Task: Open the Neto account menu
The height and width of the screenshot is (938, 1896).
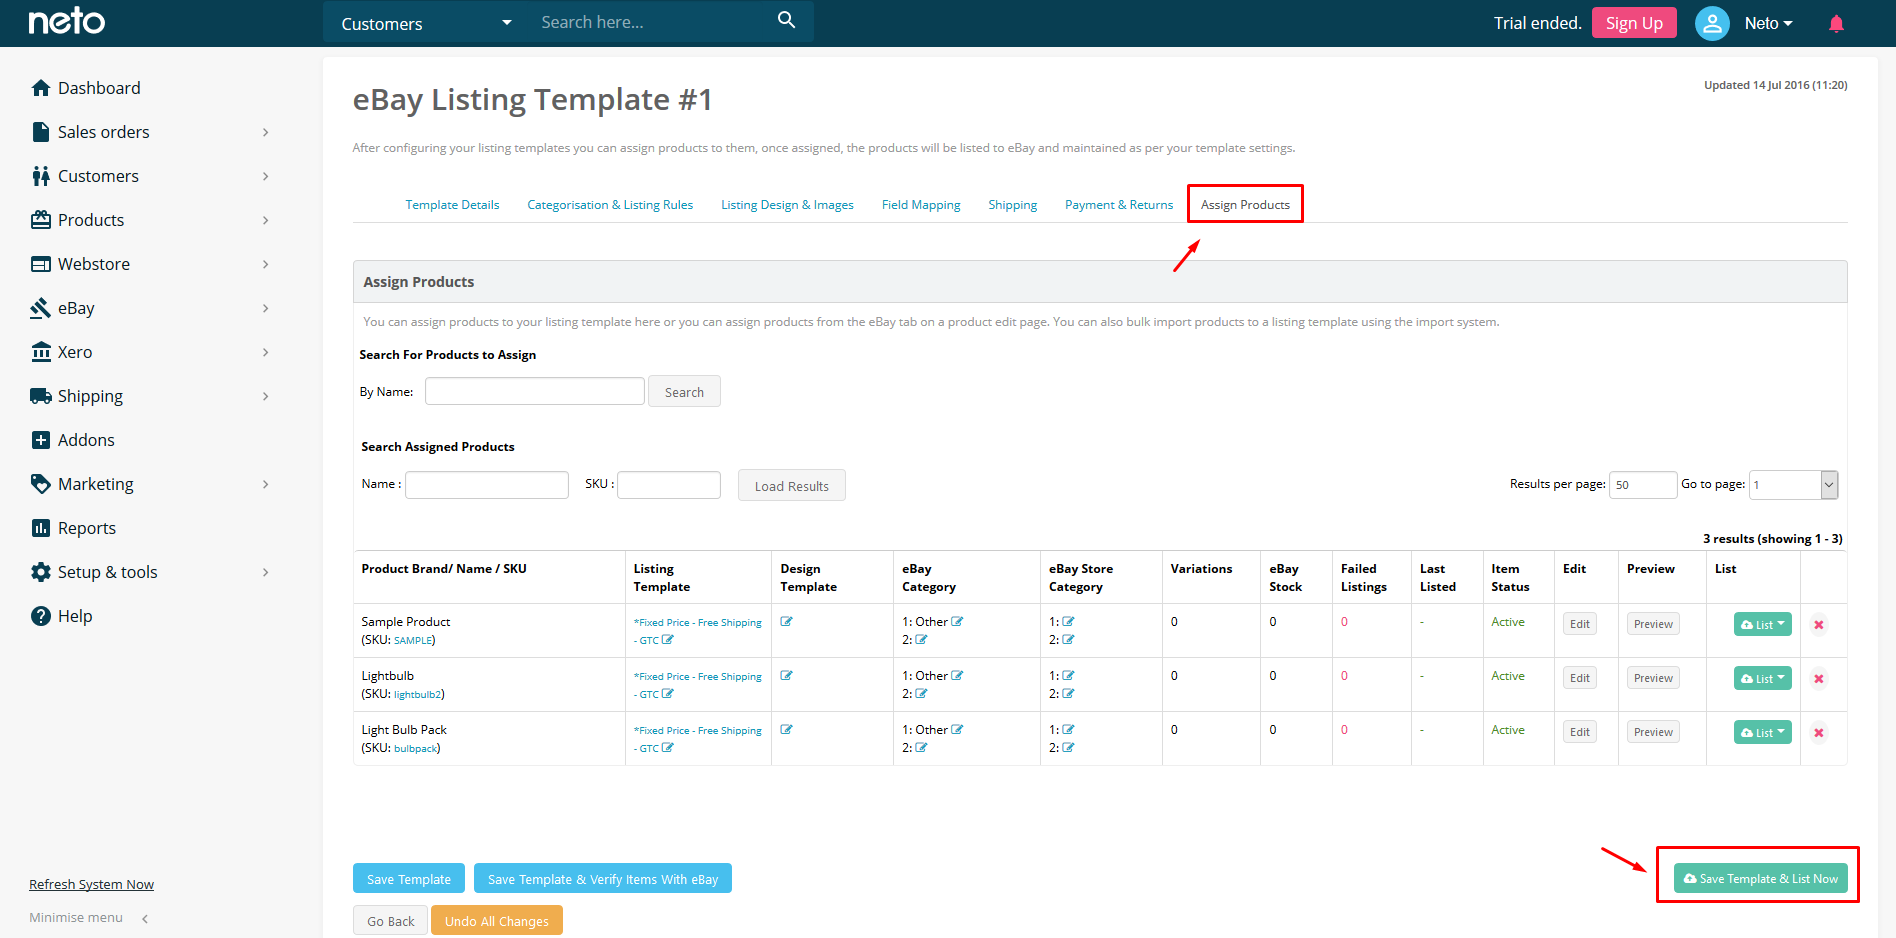Action: (1768, 23)
